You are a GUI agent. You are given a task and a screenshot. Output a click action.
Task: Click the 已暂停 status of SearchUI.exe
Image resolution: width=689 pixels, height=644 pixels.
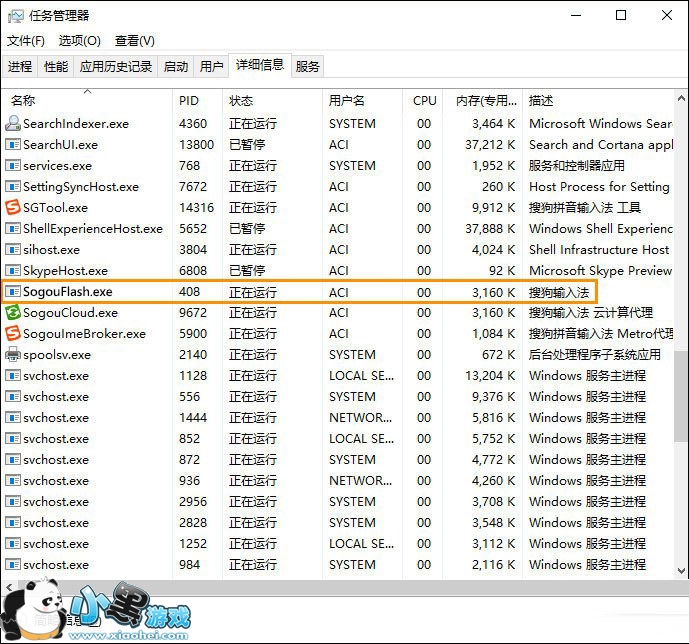[x=247, y=145]
